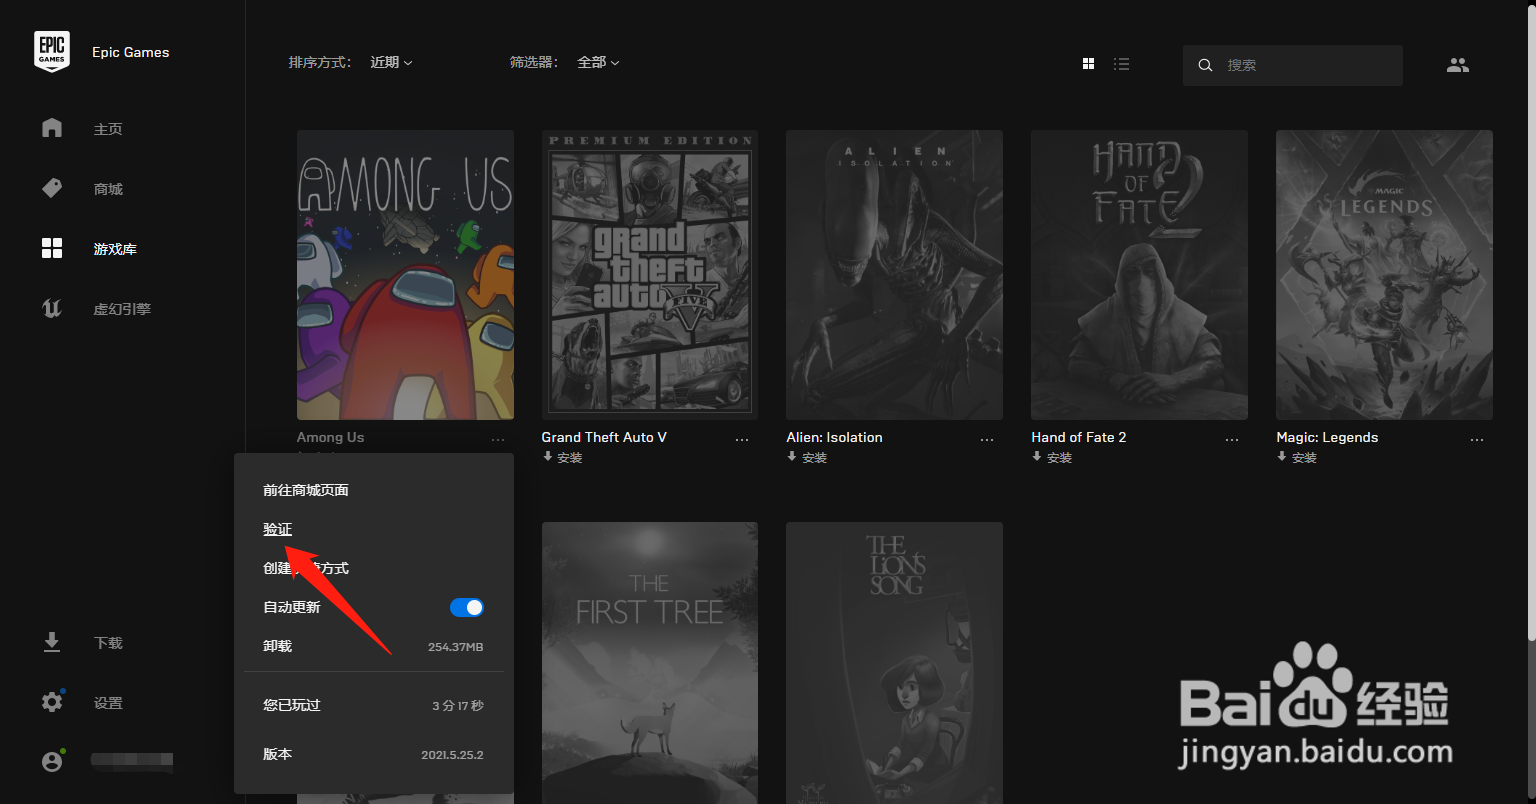Open the Grand Theft Auto V cover
The height and width of the screenshot is (804, 1536).
click(650, 275)
